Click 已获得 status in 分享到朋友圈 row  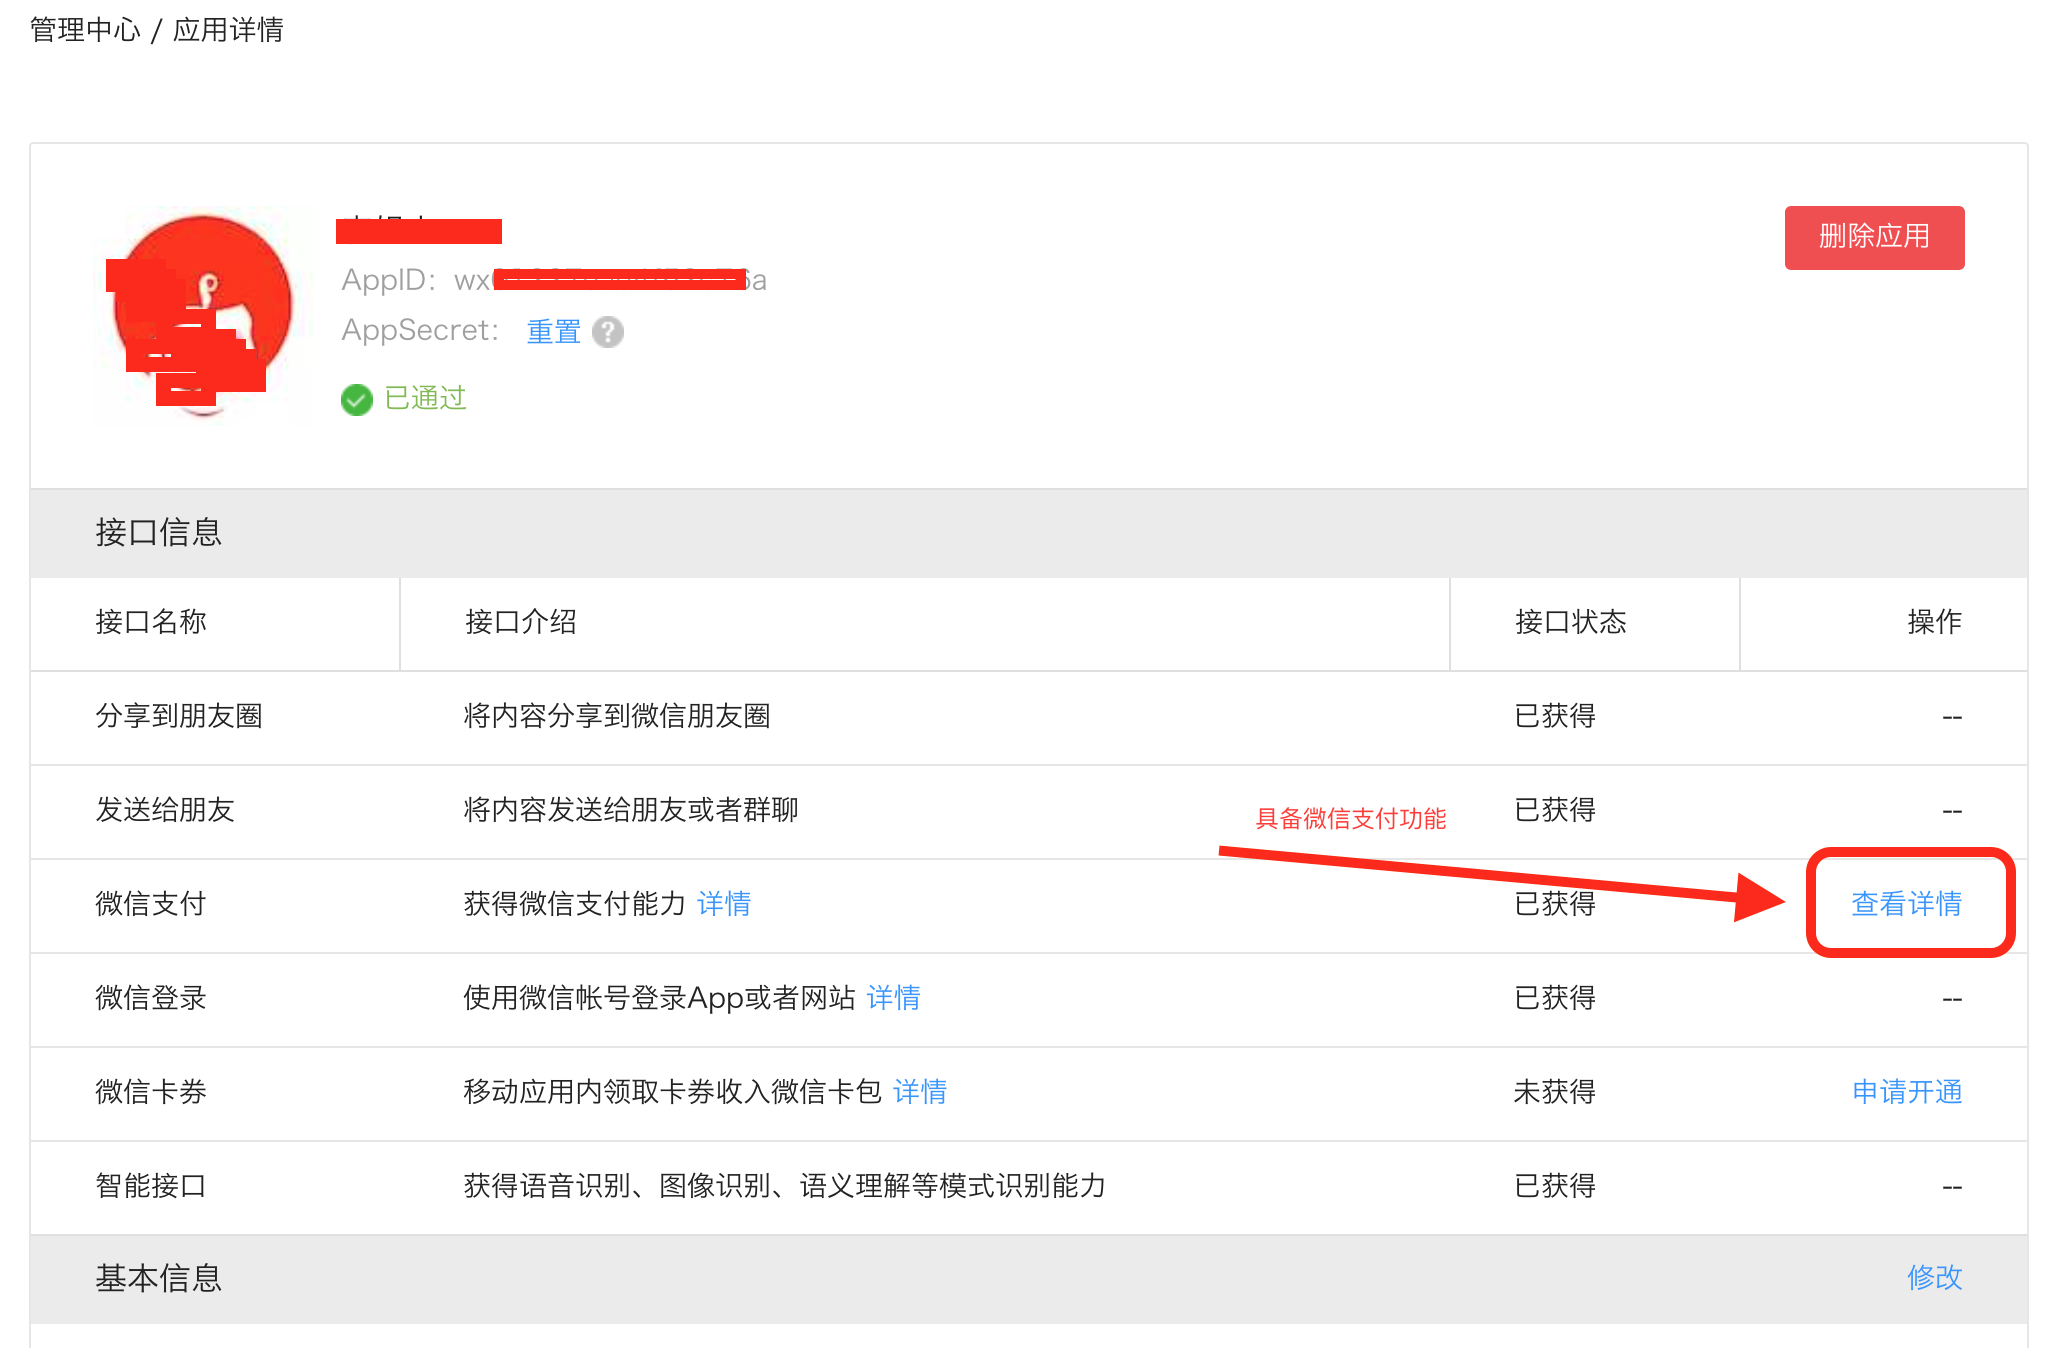(x=1555, y=716)
